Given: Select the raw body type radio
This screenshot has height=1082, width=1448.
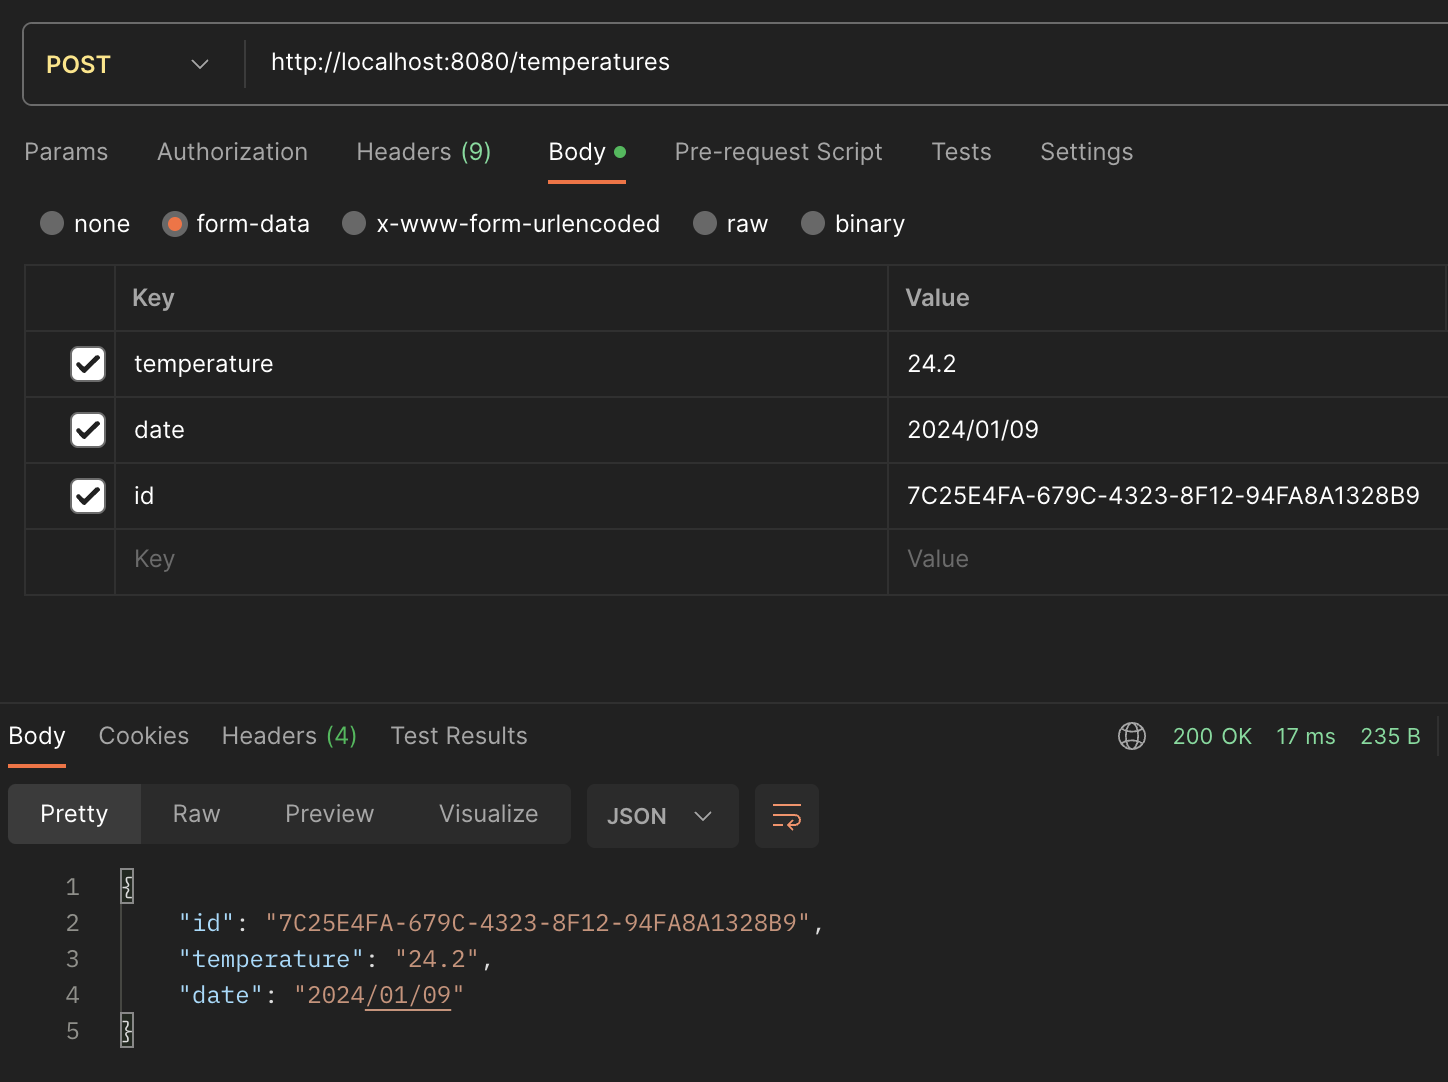Looking at the screenshot, I should (705, 223).
